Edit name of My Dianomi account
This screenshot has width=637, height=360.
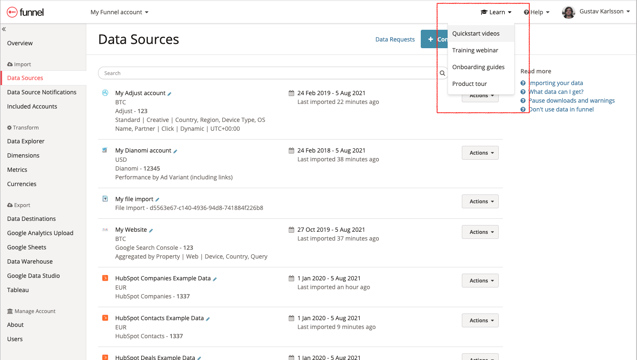pos(175,151)
